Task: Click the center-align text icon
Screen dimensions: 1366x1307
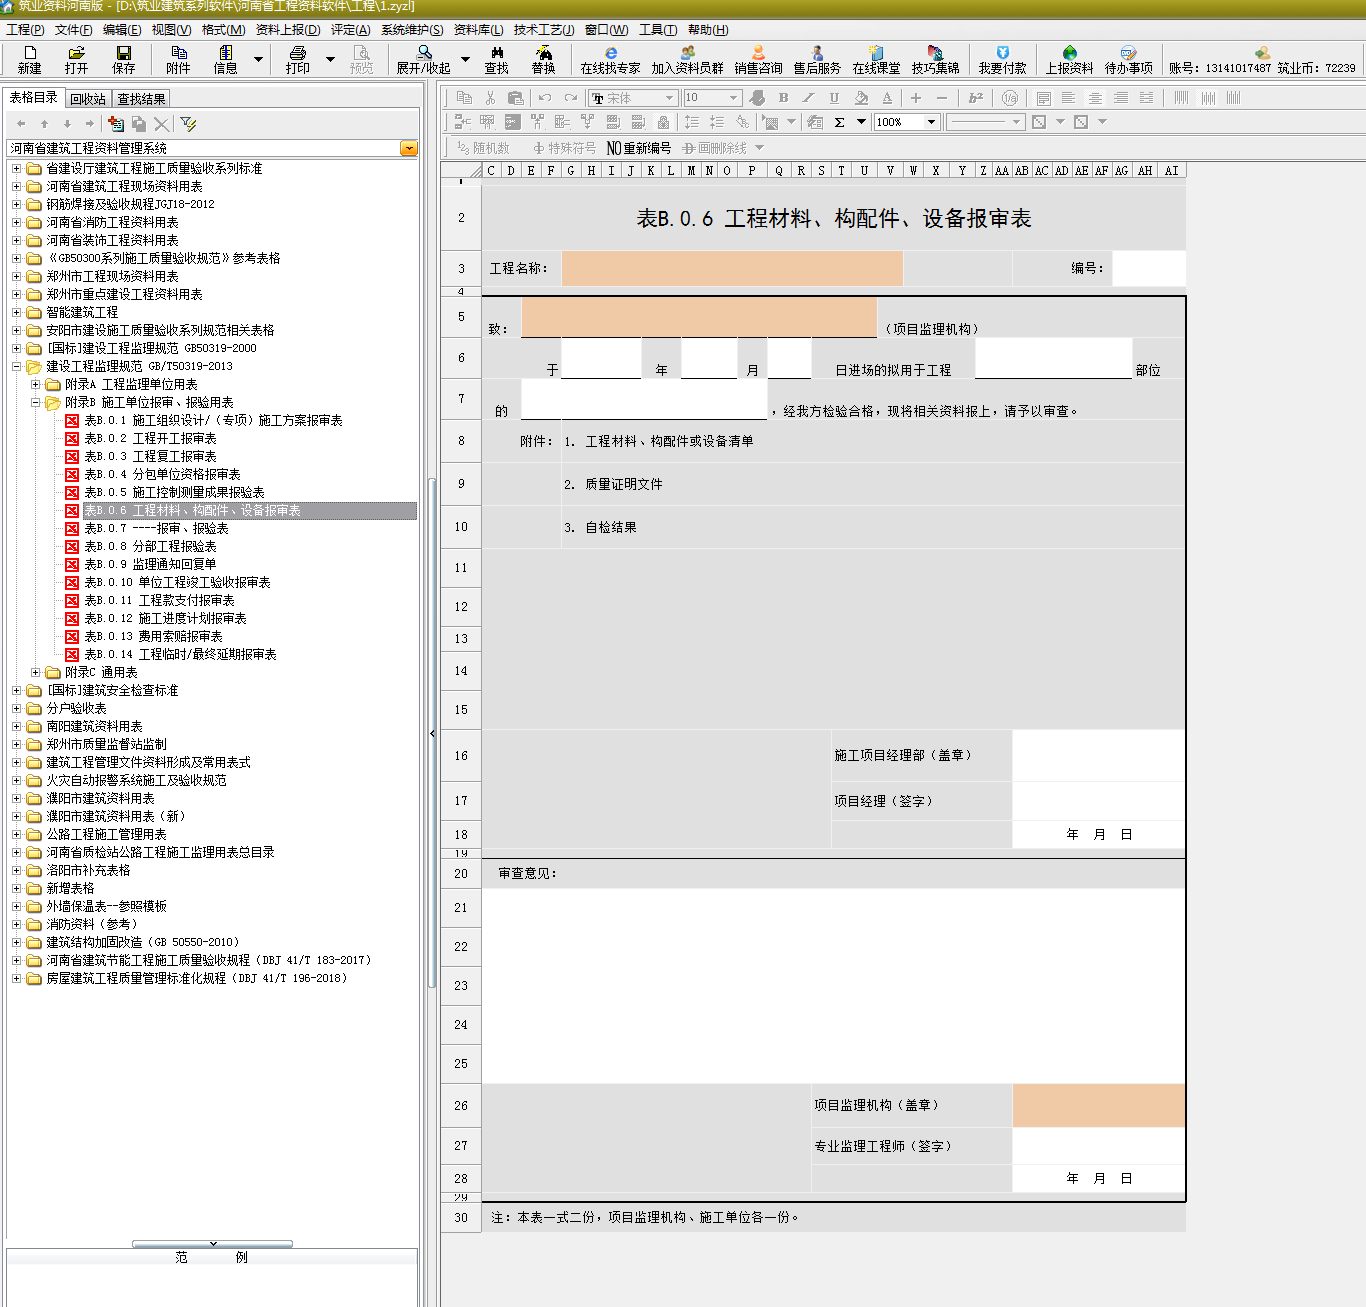Action: (1095, 98)
